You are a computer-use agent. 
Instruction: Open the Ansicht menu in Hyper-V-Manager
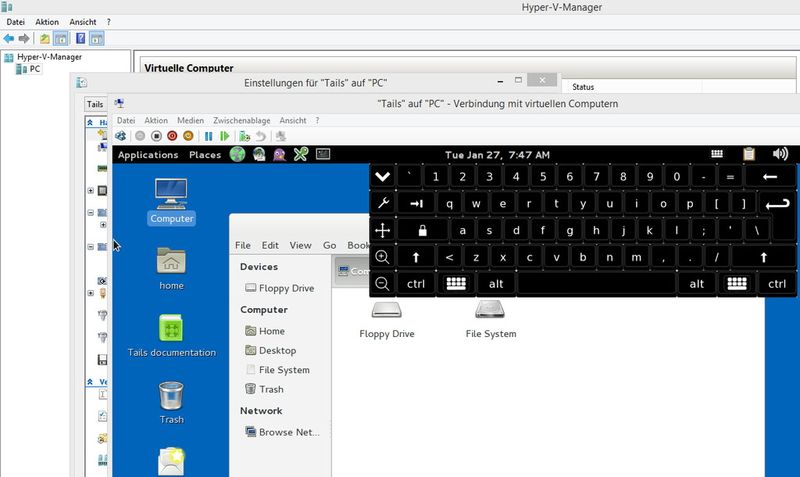(x=83, y=22)
